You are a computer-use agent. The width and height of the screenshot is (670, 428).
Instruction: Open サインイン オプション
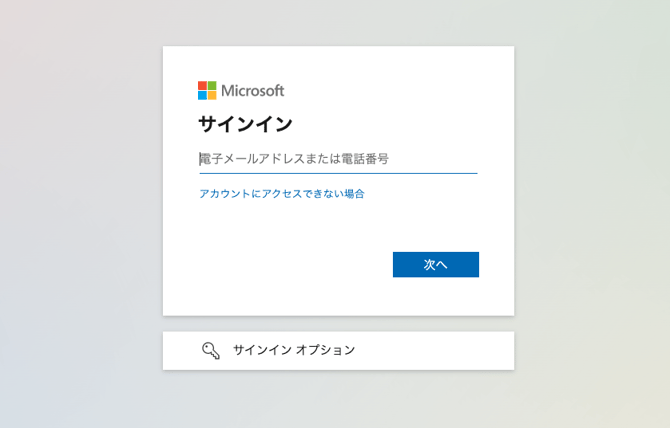click(x=338, y=351)
